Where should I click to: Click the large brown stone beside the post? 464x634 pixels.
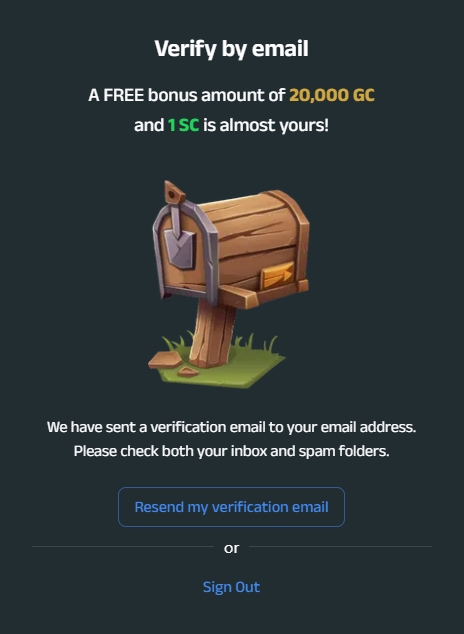(165, 359)
